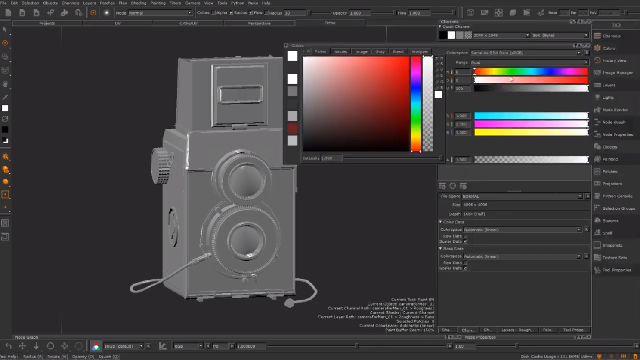Open the Color Data Colorspace dropdown

click(522, 230)
